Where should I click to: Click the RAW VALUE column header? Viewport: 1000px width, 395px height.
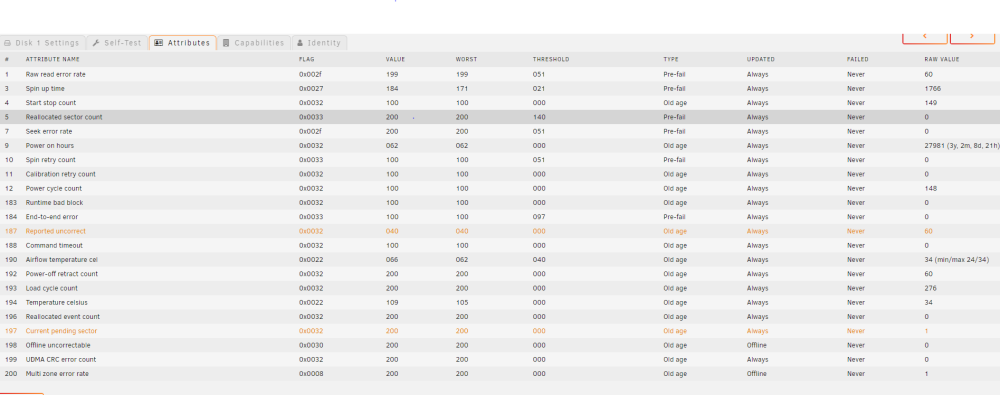[x=942, y=59]
